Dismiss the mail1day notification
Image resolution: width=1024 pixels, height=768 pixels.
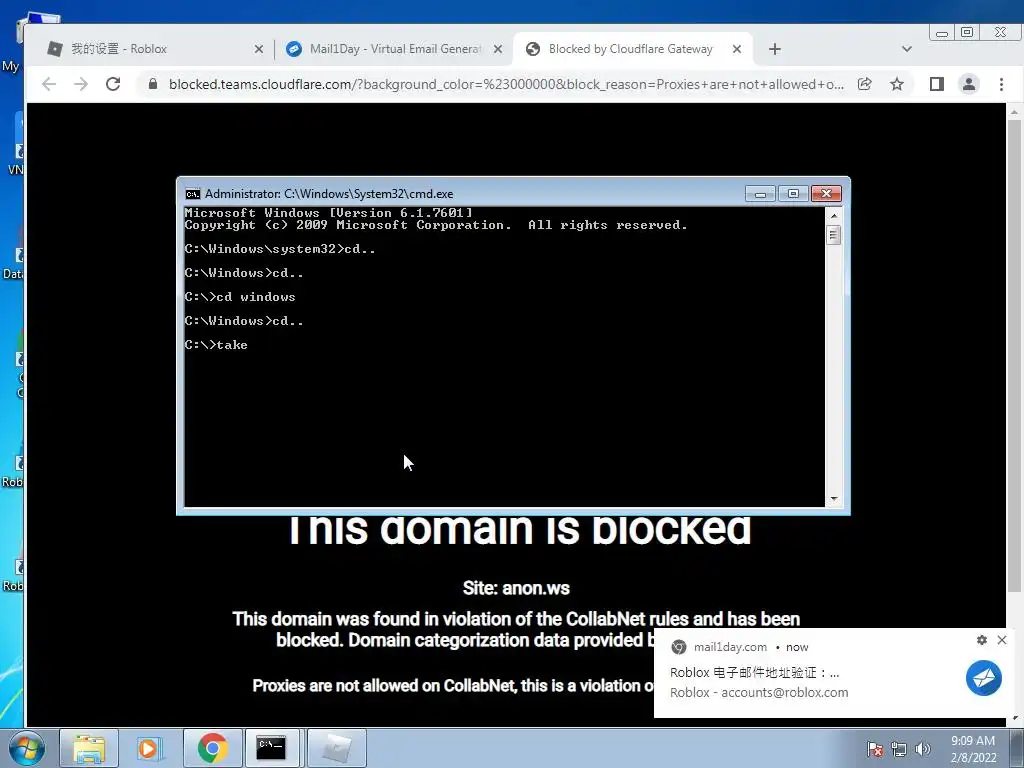pyautogui.click(x=1002, y=640)
